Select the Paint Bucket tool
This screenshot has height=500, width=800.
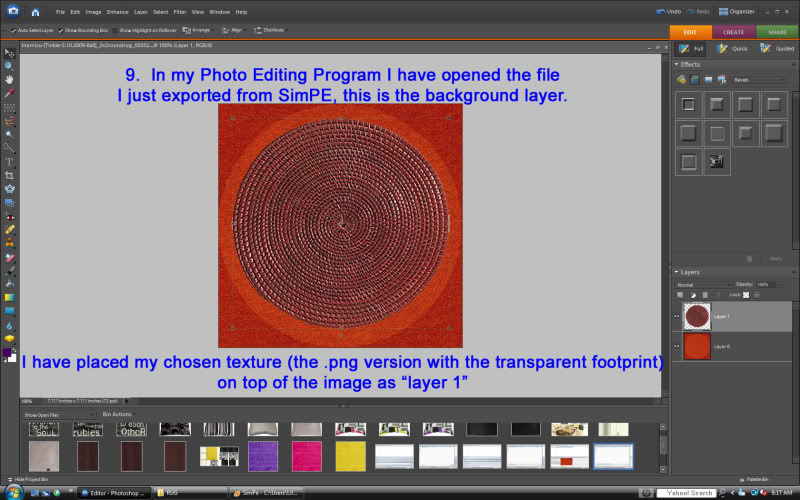9,284
